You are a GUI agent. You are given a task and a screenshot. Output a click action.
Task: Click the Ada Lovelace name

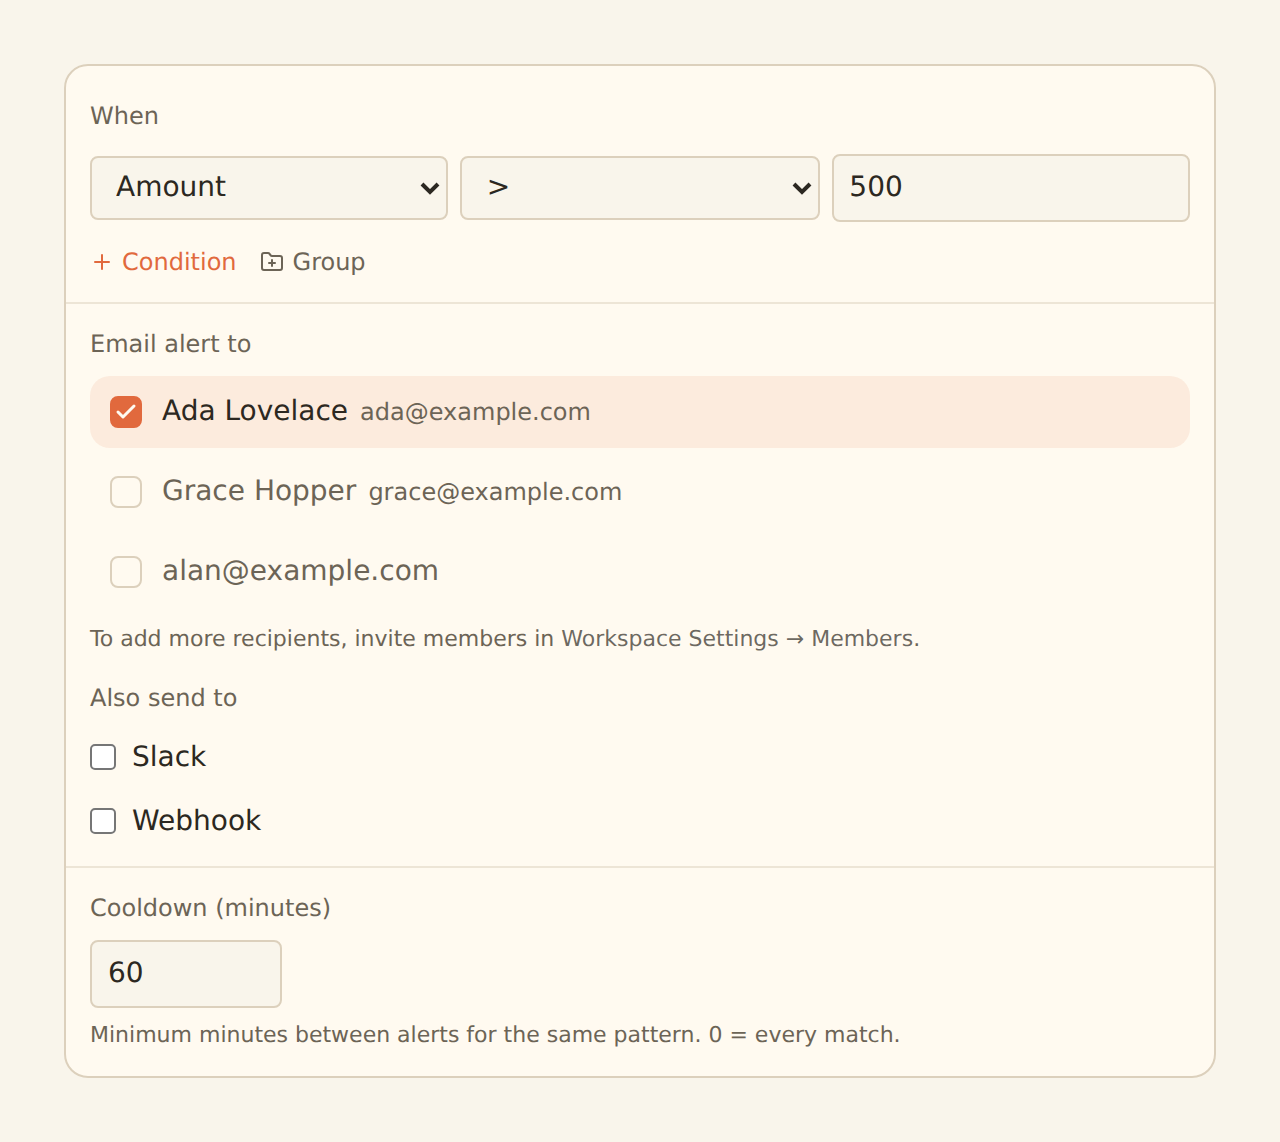coord(255,411)
